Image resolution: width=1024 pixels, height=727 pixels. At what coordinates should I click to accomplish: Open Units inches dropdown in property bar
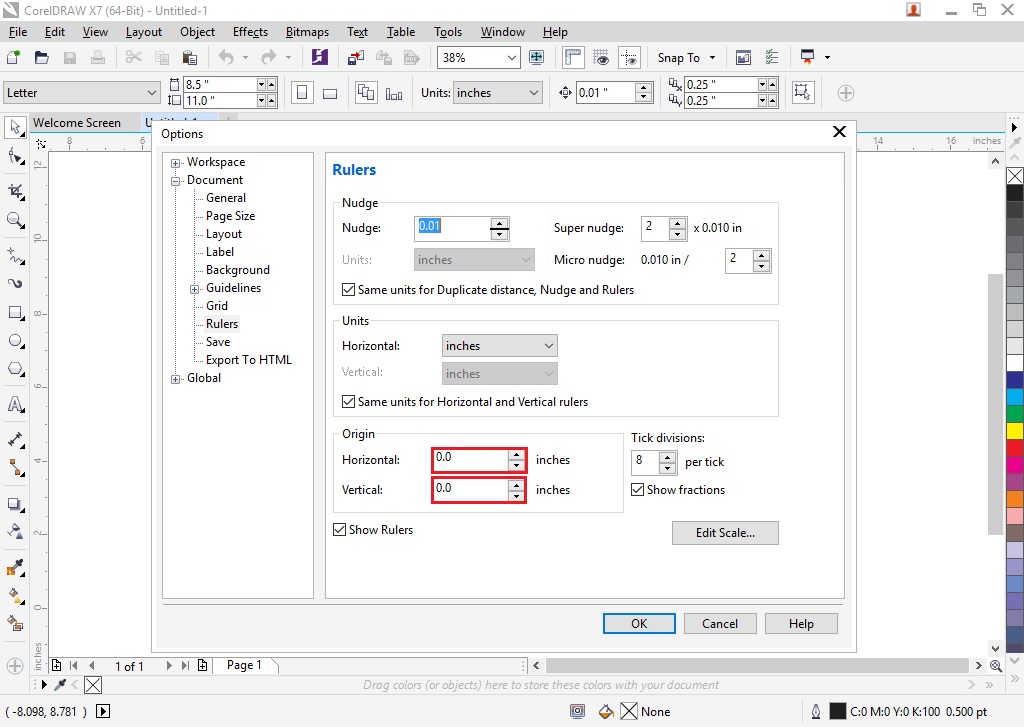(x=498, y=93)
